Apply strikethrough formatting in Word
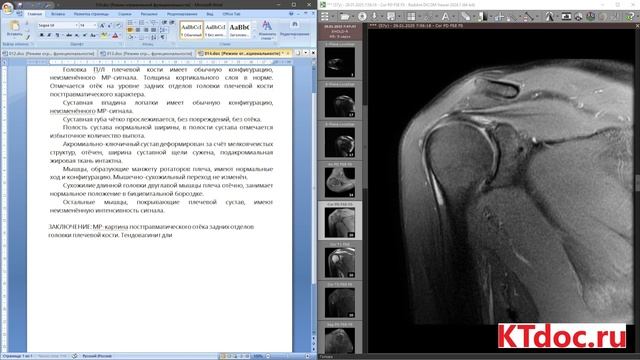 point(69,36)
